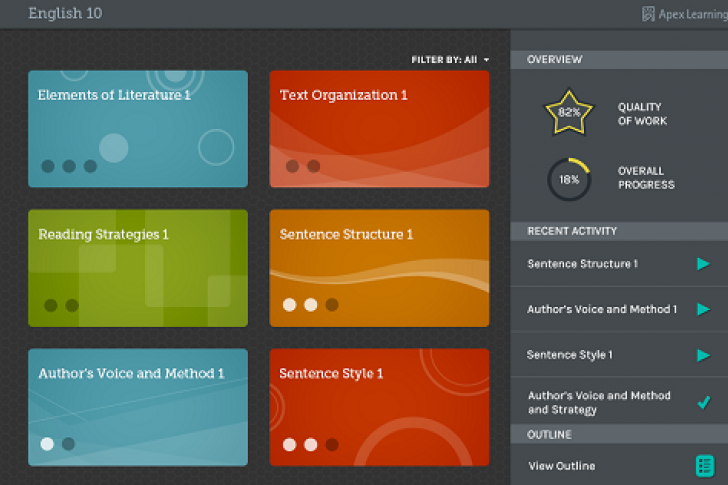Image resolution: width=728 pixels, height=485 pixels.
Task: Open Author's Voice and Method 1 card
Action: tap(138, 407)
